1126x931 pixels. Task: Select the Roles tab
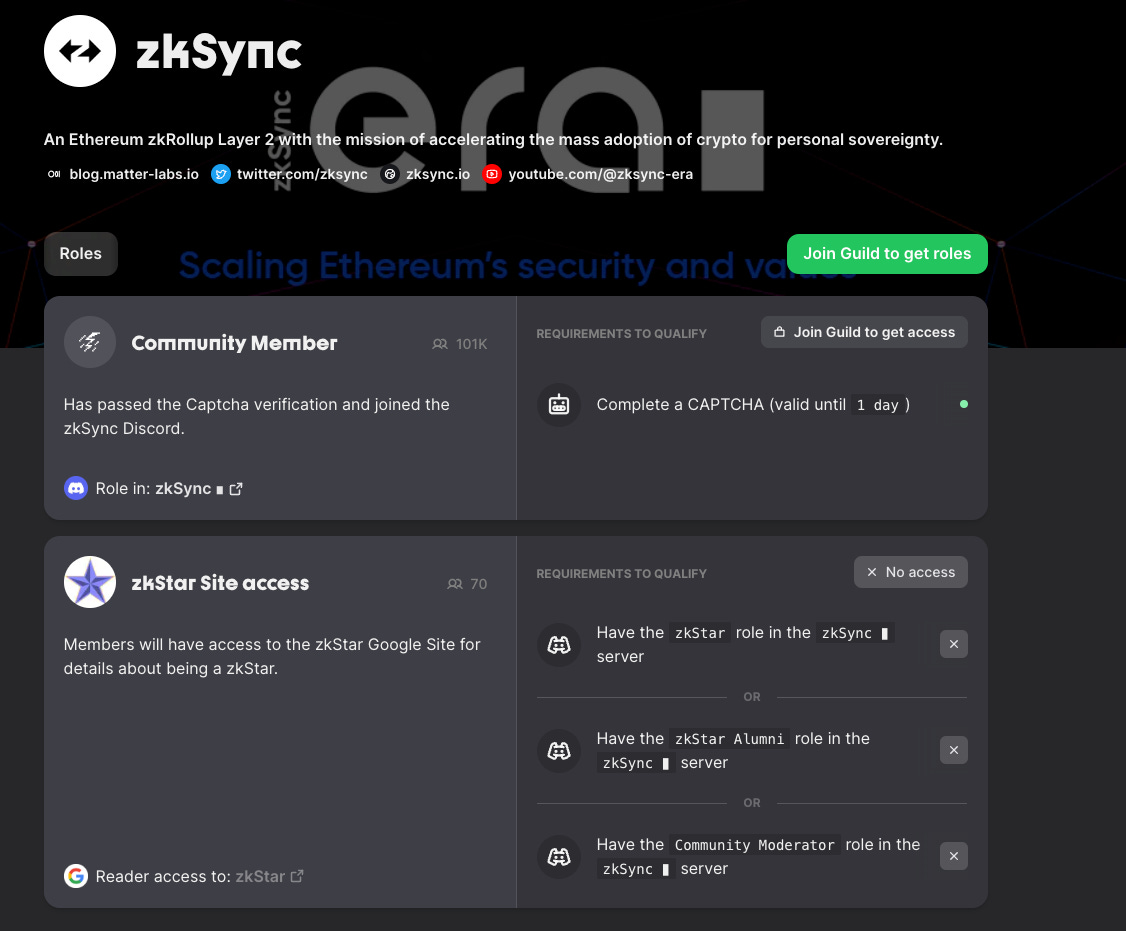point(80,254)
